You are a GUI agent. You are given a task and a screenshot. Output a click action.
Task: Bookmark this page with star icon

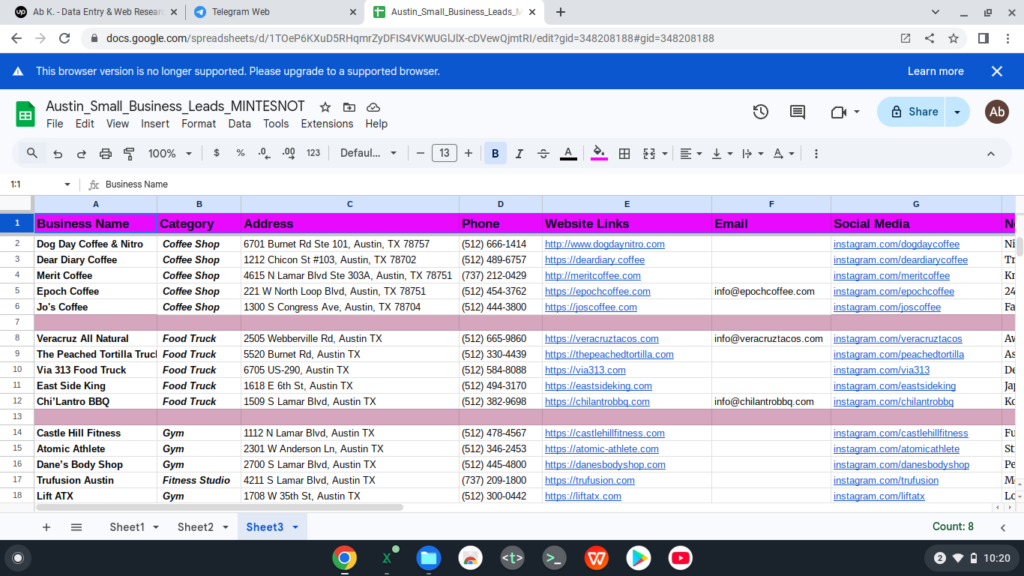953,39
